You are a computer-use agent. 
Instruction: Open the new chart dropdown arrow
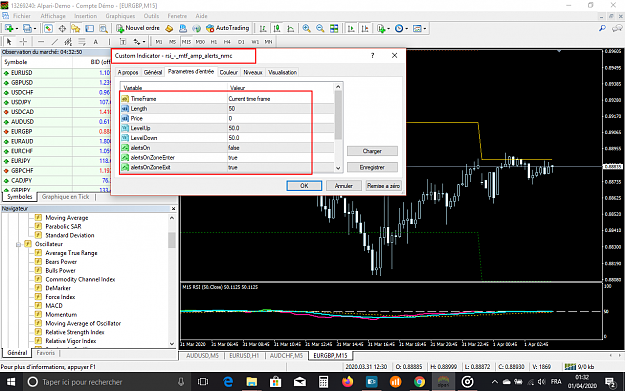pyautogui.click(x=16, y=29)
